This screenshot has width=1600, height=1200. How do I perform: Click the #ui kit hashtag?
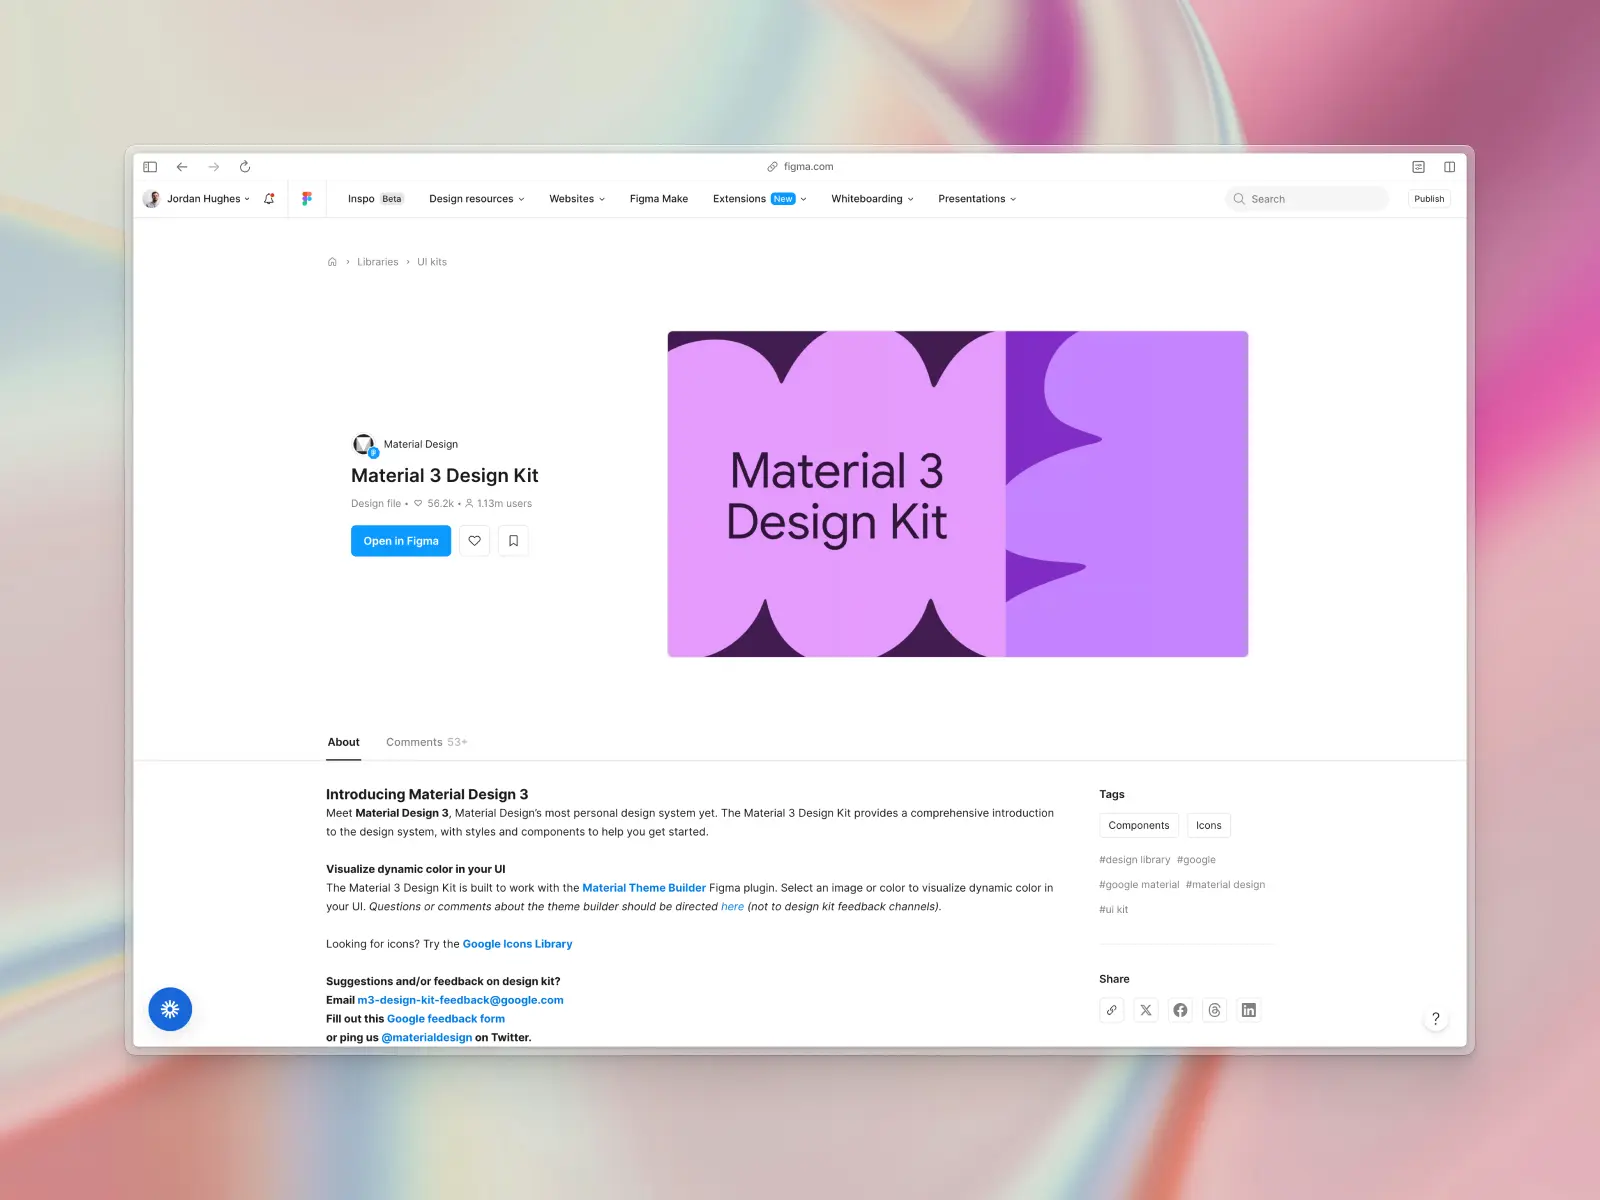click(x=1113, y=910)
